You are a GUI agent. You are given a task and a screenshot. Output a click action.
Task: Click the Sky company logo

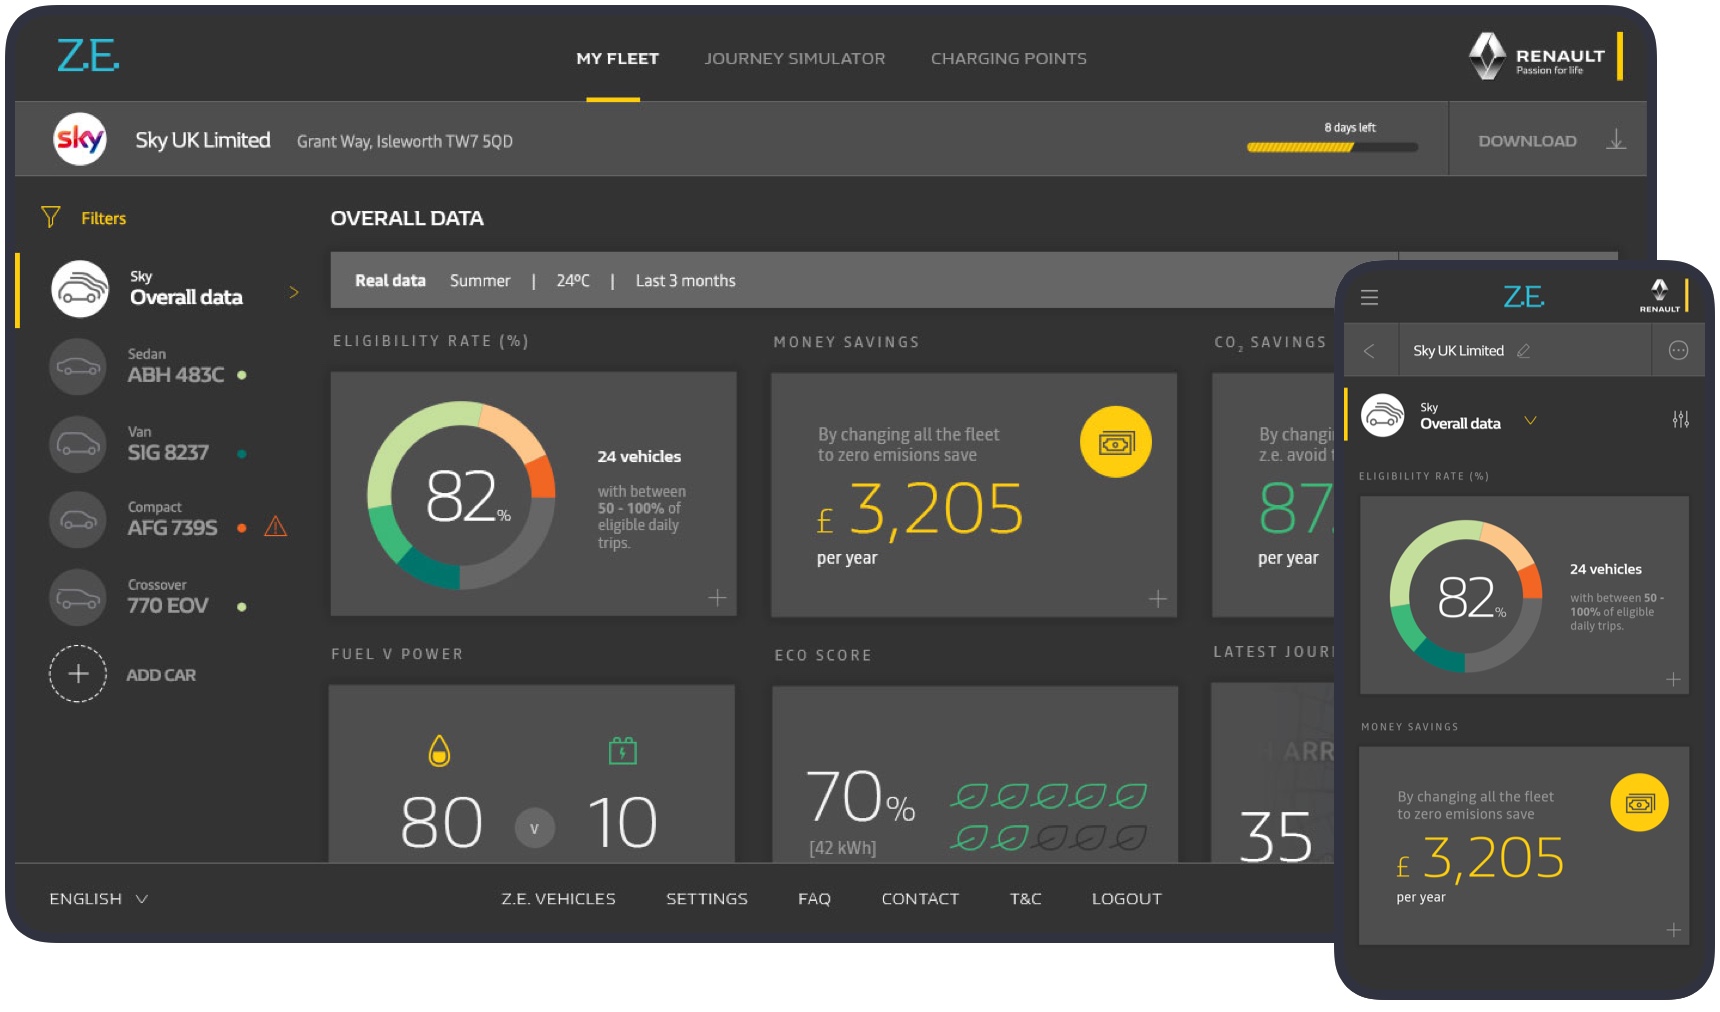coord(79,139)
